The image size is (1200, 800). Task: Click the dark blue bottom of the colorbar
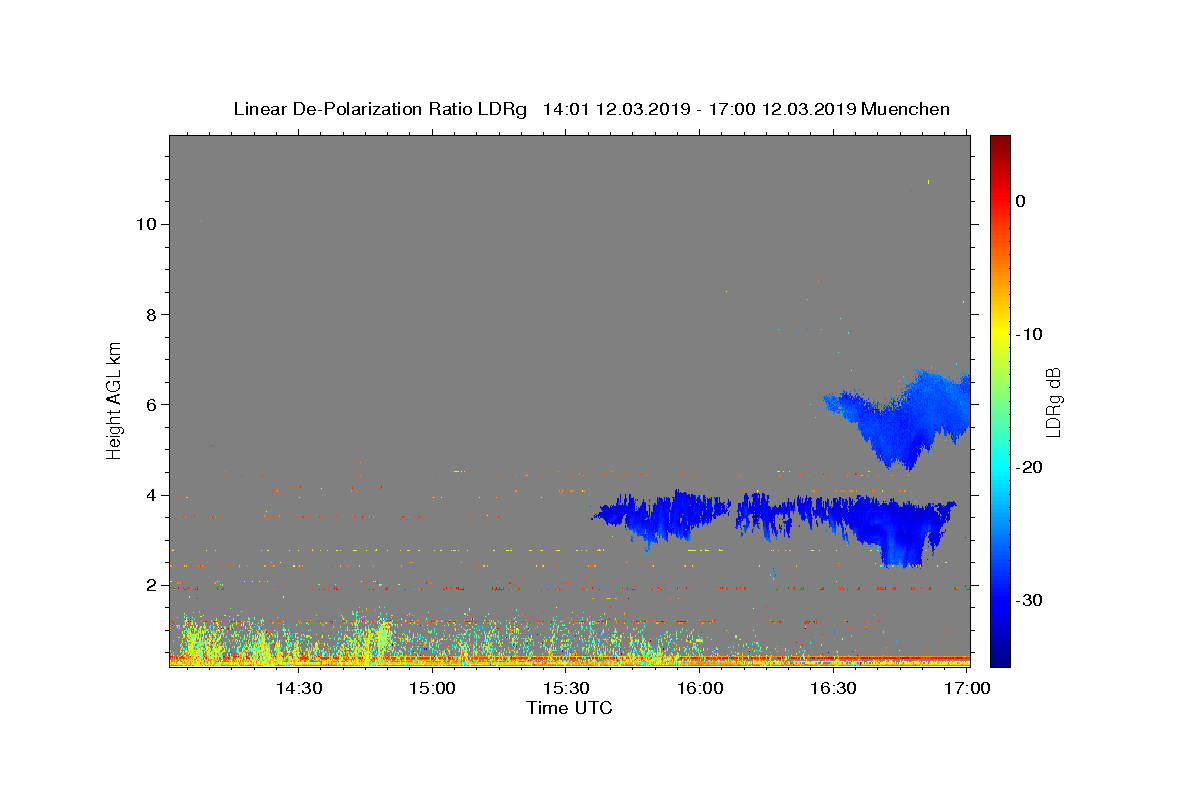[1000, 655]
